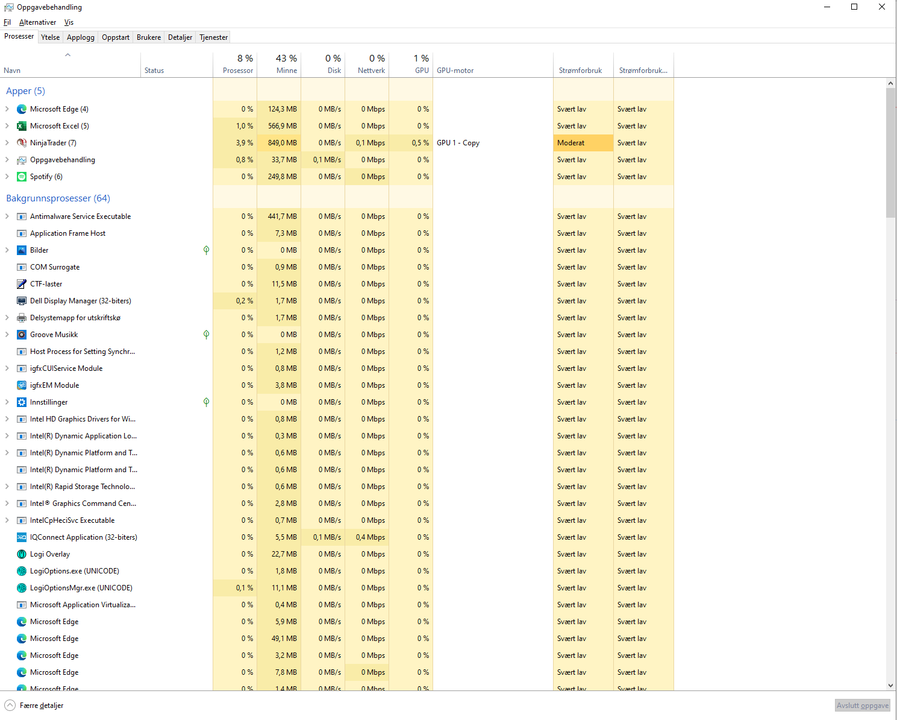Click the Logi Overlay icon
Screen dimensions: 897x720
[22, 554]
